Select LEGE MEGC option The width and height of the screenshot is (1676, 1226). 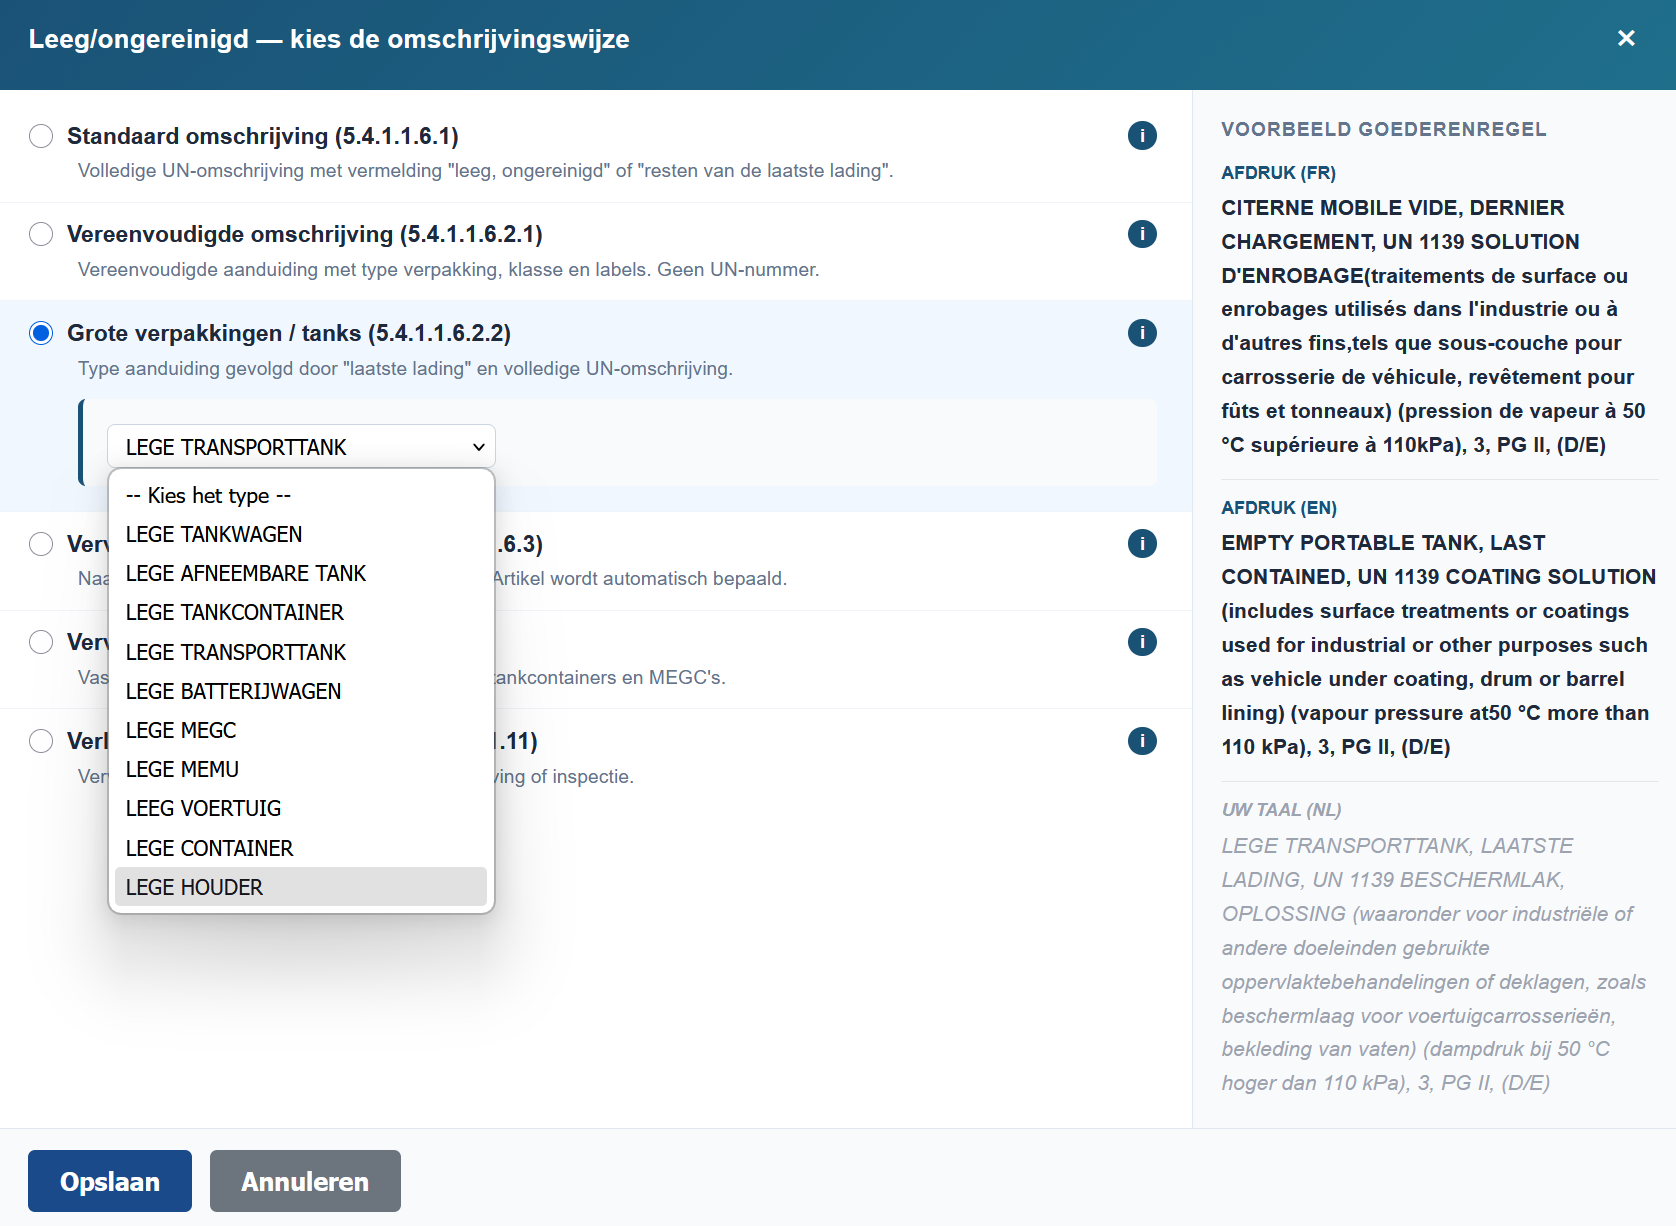point(181,731)
